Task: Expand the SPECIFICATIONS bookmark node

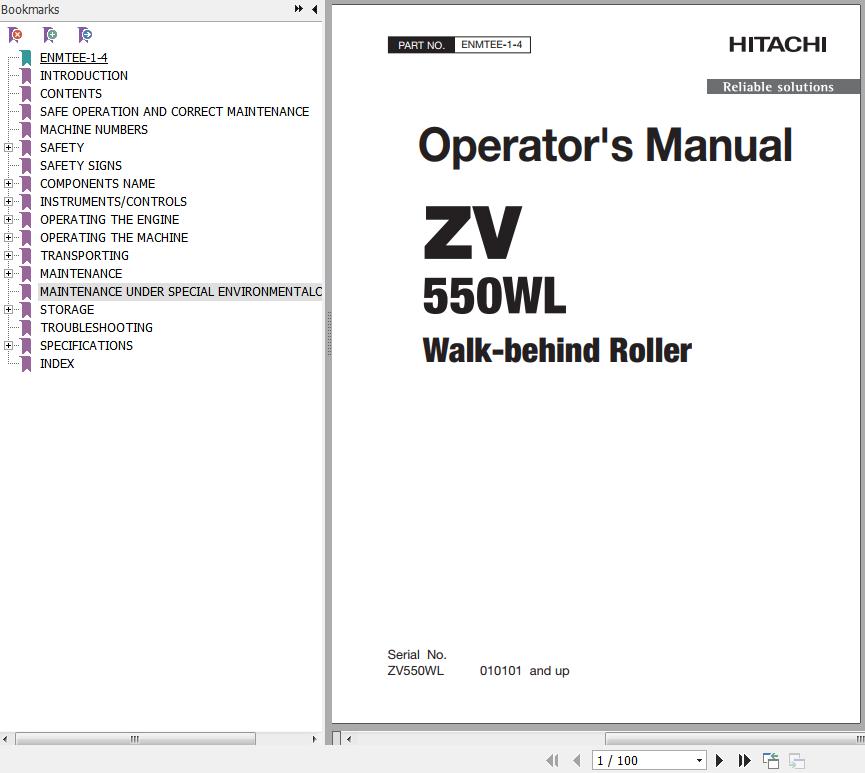Action: pos(8,346)
